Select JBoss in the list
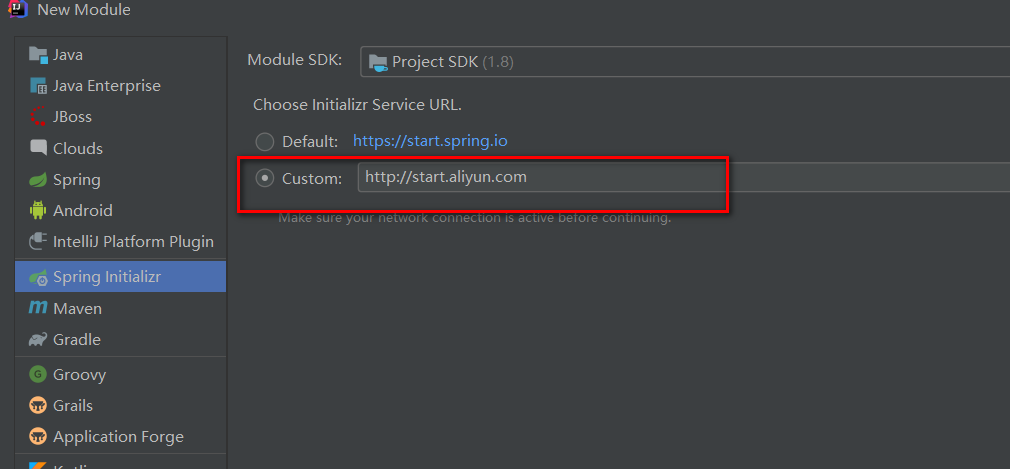The width and height of the screenshot is (1010, 469). 120,117
